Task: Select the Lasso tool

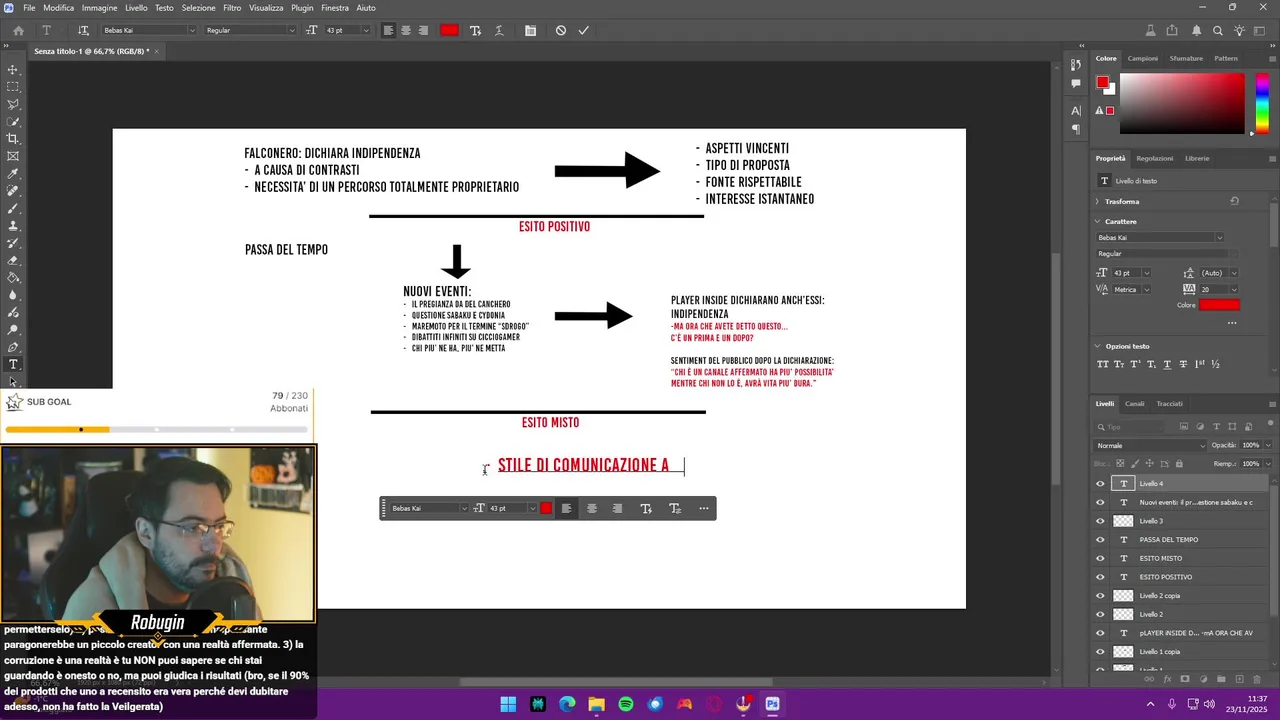Action: pyautogui.click(x=13, y=104)
